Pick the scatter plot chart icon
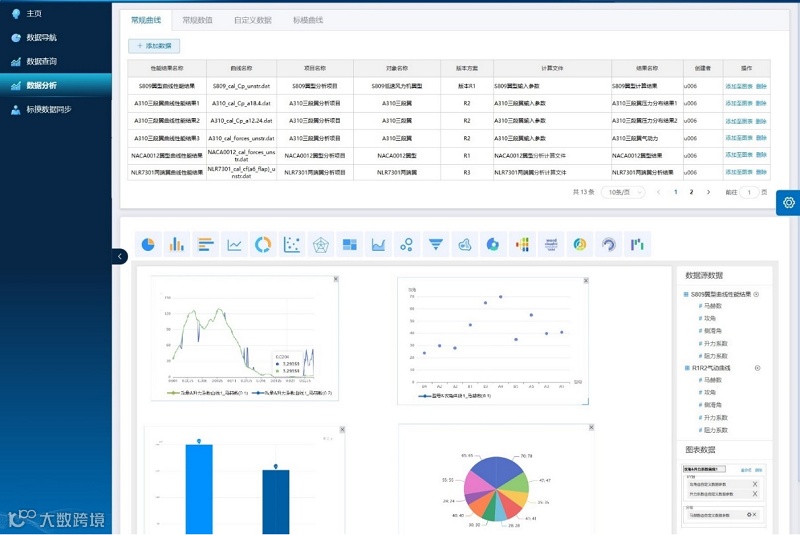The image size is (800, 535). point(292,245)
